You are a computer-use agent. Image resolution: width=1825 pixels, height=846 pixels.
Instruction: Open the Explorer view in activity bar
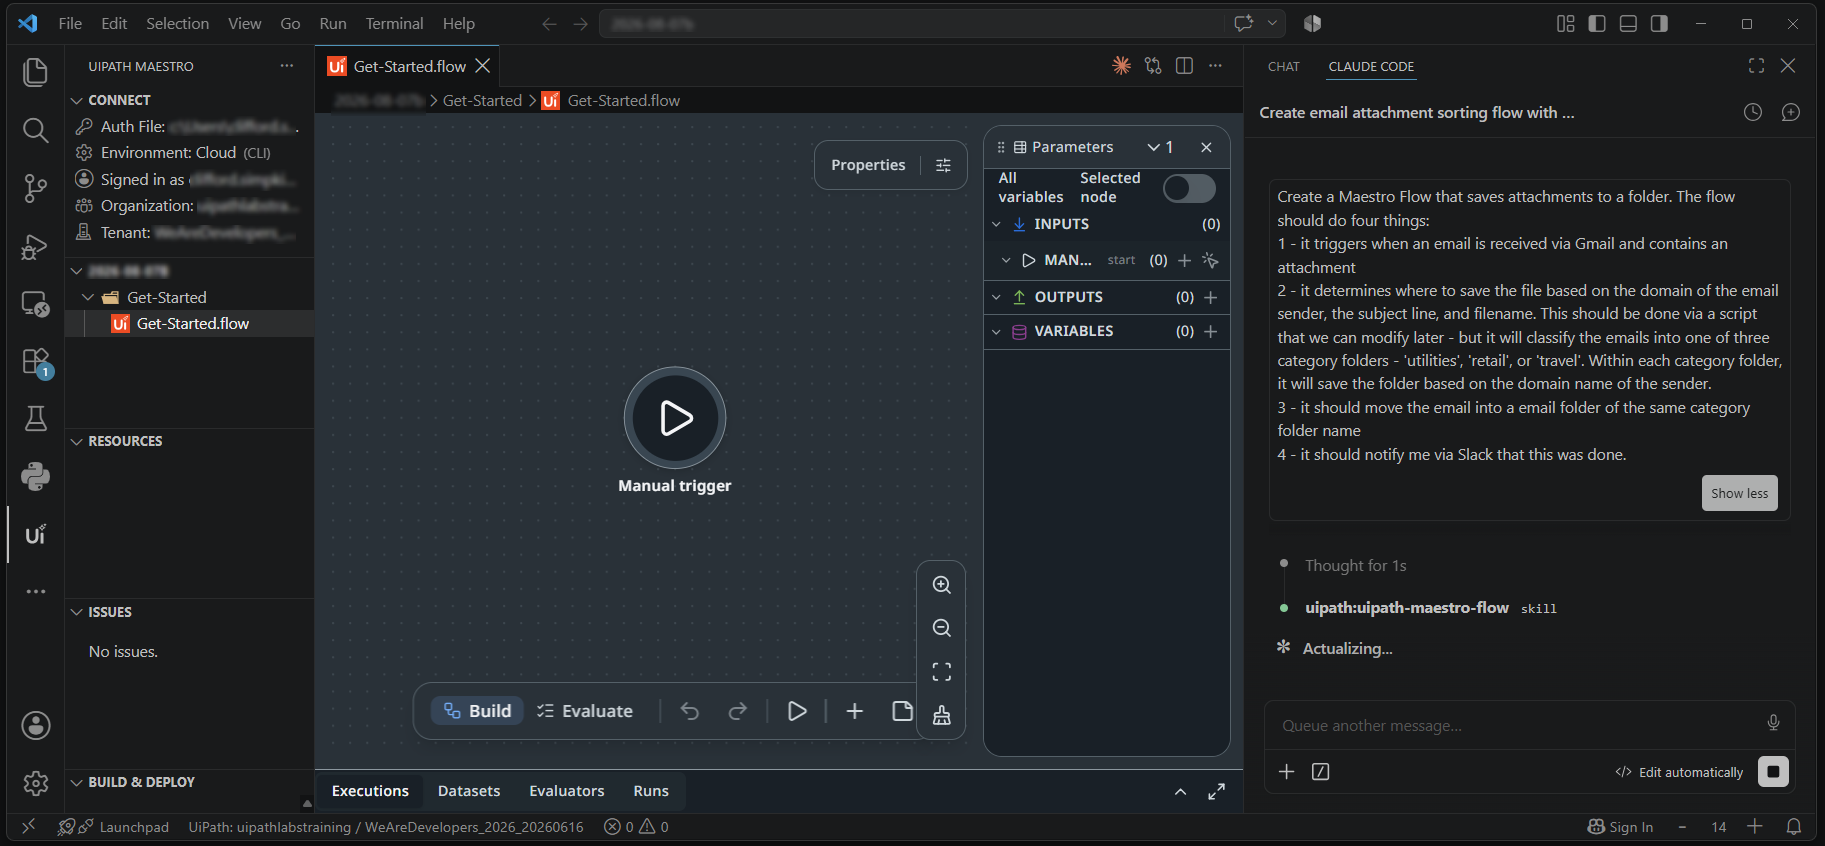pyautogui.click(x=35, y=72)
